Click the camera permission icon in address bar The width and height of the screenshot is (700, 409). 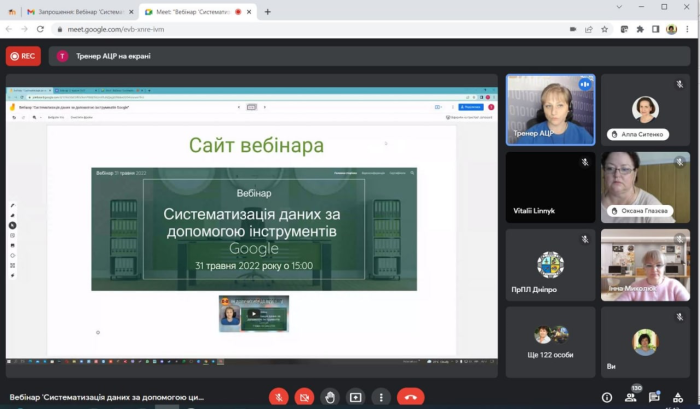(573, 29)
